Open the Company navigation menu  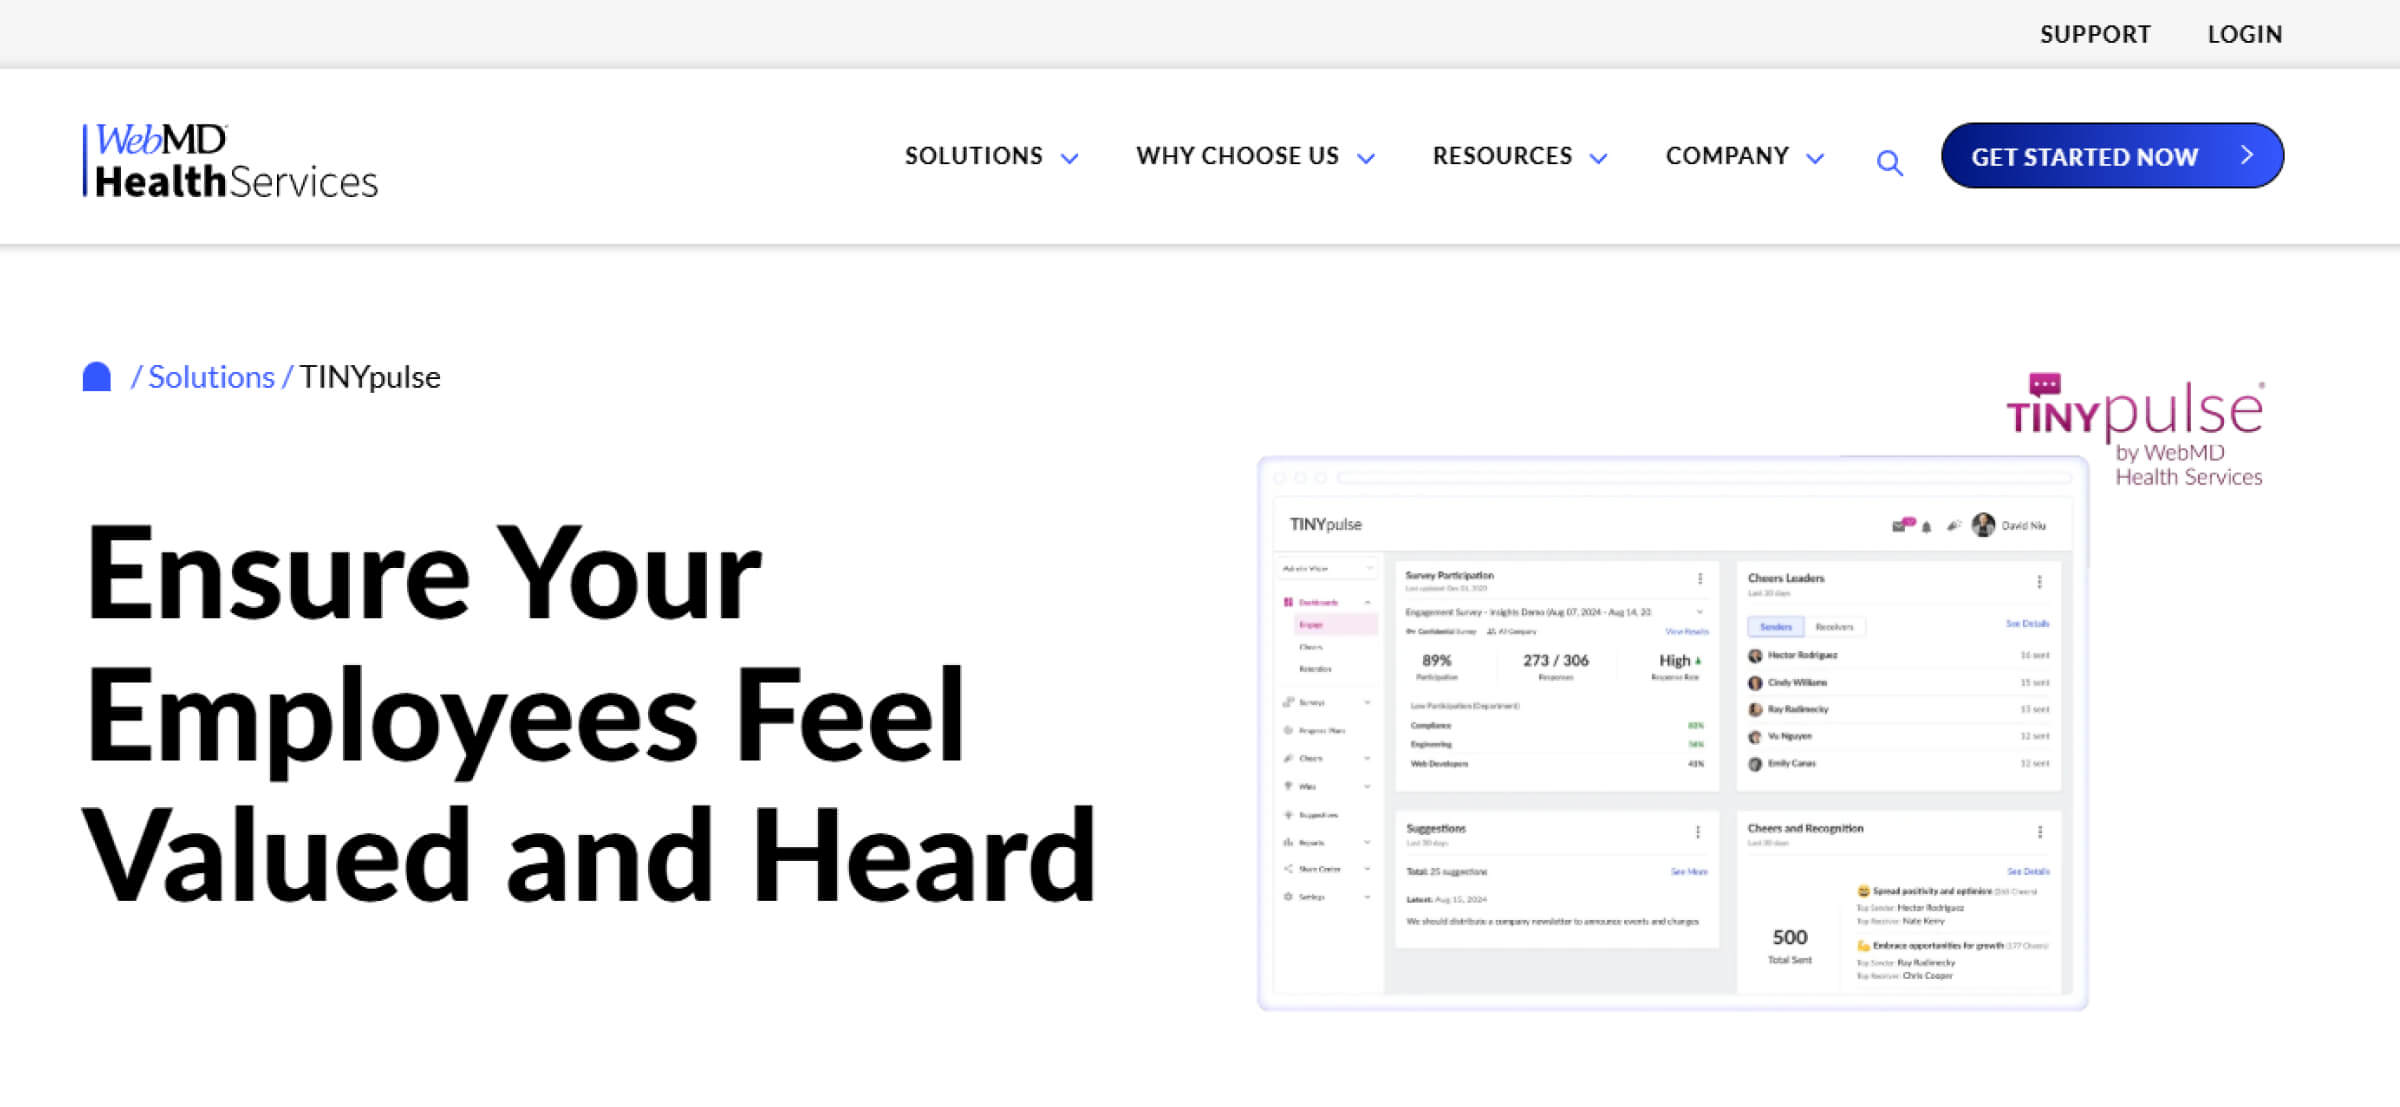[1744, 157]
